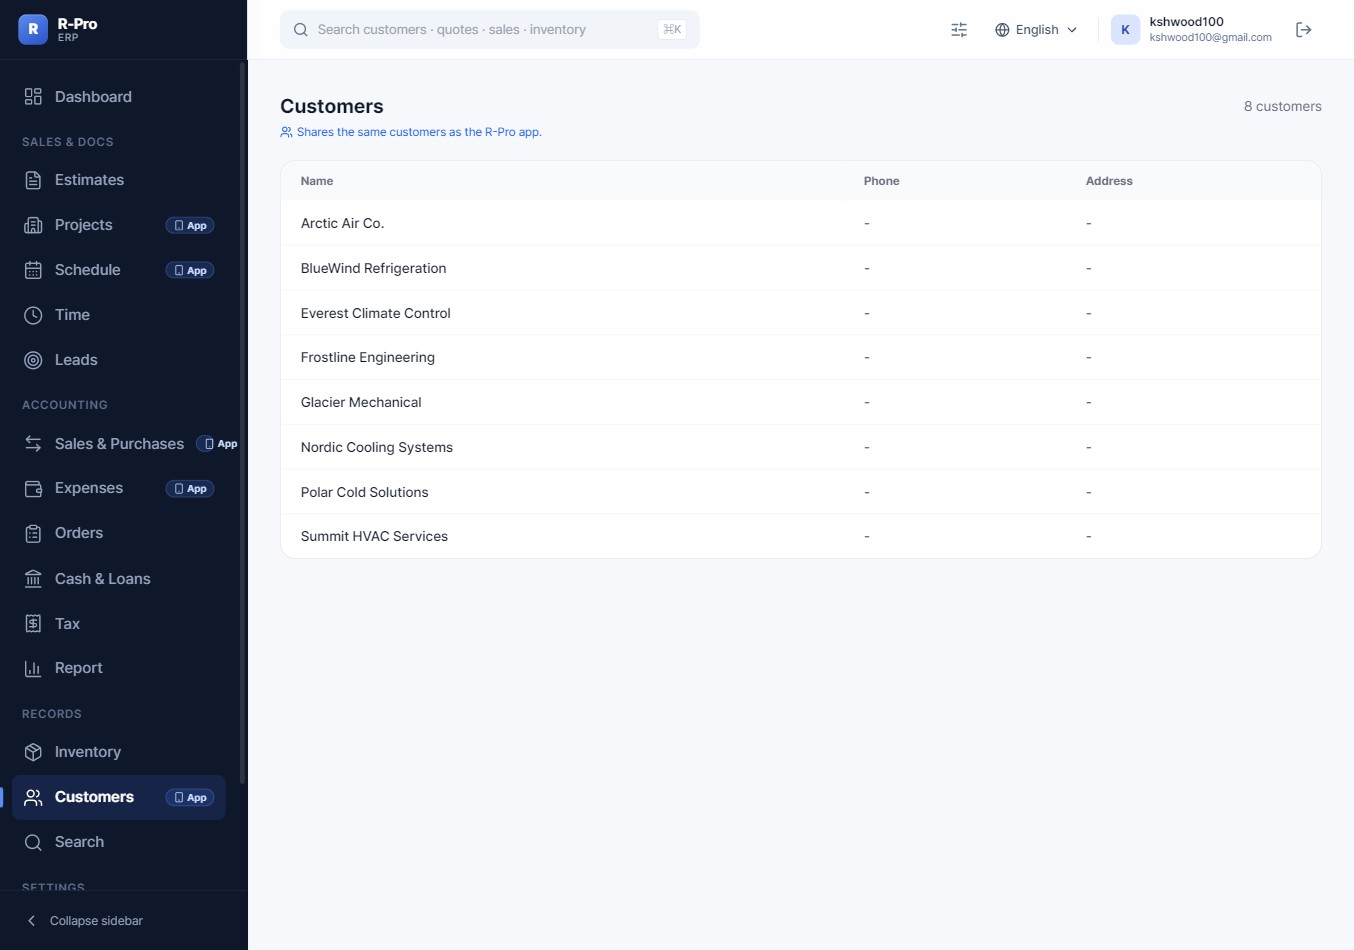This screenshot has width=1354, height=950.
Task: Click the Schedule calendar icon
Action: (x=33, y=270)
